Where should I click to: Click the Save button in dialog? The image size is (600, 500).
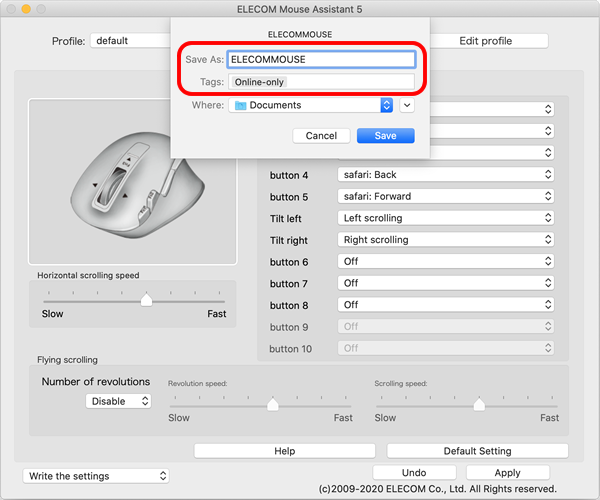point(385,136)
